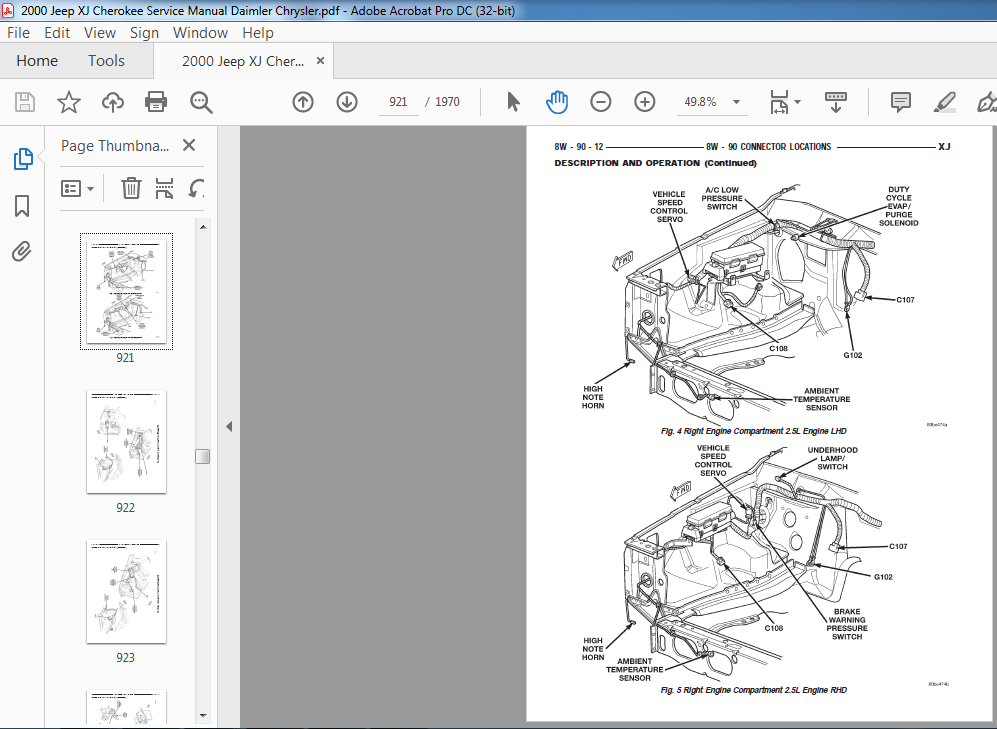
Task: Add document to starred with star icon
Action: (69, 102)
